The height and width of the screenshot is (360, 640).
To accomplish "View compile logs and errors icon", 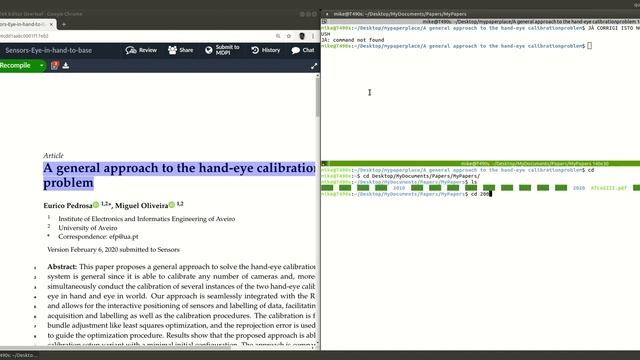I will 55,65.
